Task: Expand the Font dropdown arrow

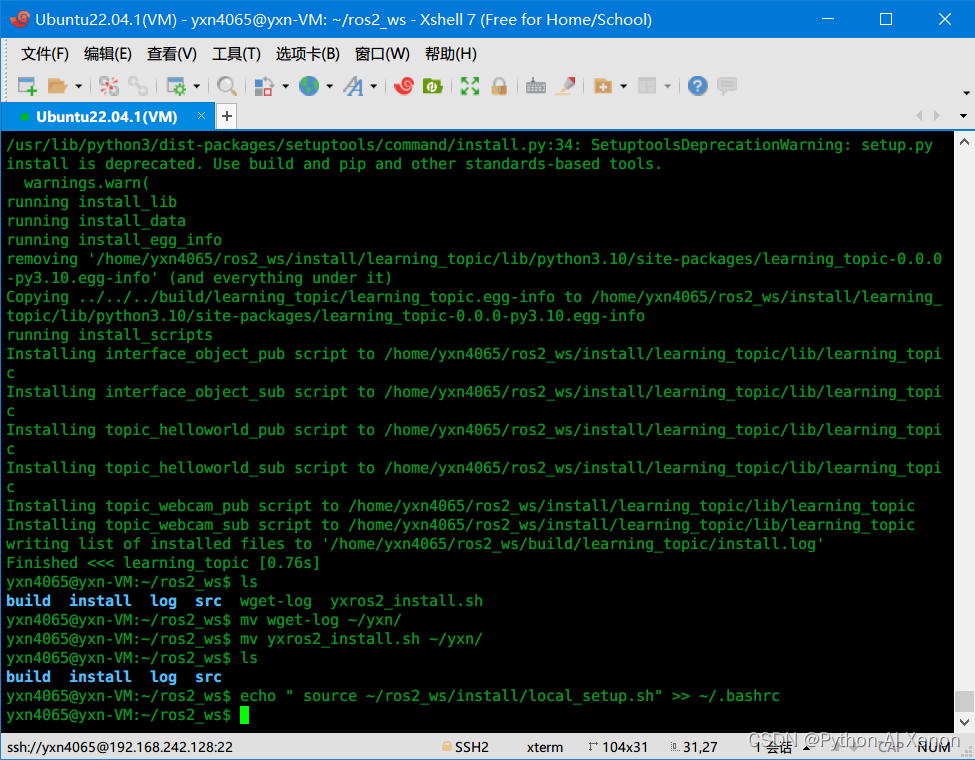Action: (x=374, y=86)
